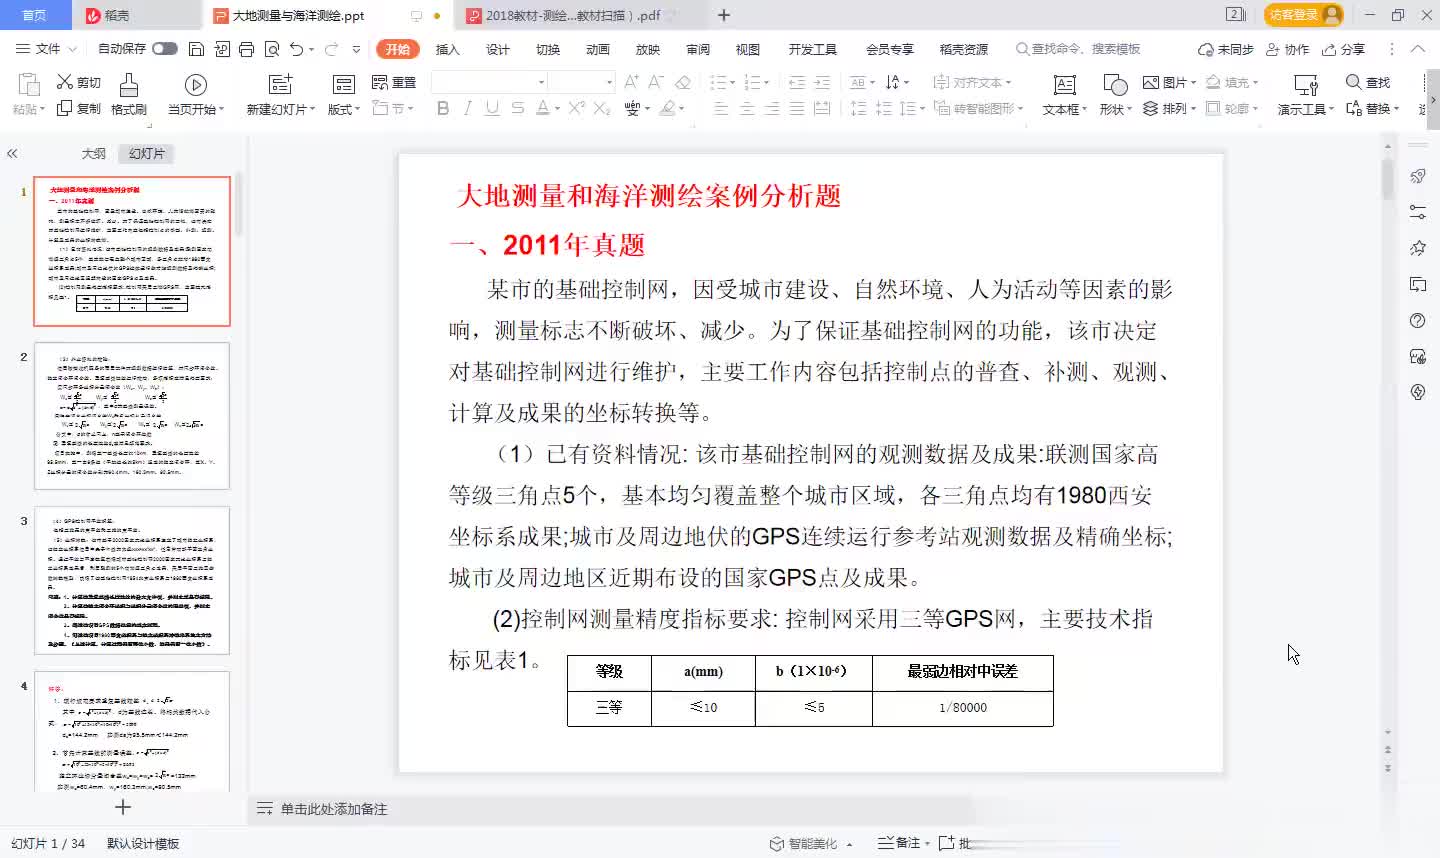This screenshot has height=858, width=1440.
Task: Collapse the slide thumbnail panel with the chevron
Action: 12,154
